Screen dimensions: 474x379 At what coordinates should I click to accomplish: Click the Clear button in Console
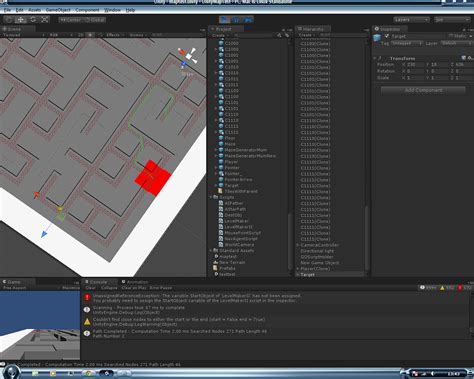coord(90,288)
